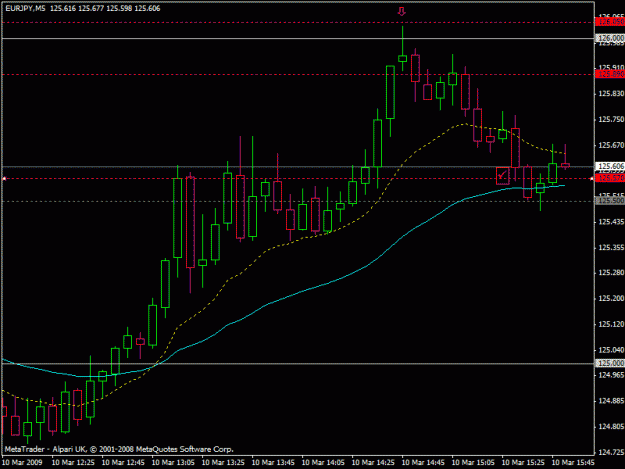Click the 124.965 price axis value
This screenshot has width=625, height=469.
tap(611, 375)
